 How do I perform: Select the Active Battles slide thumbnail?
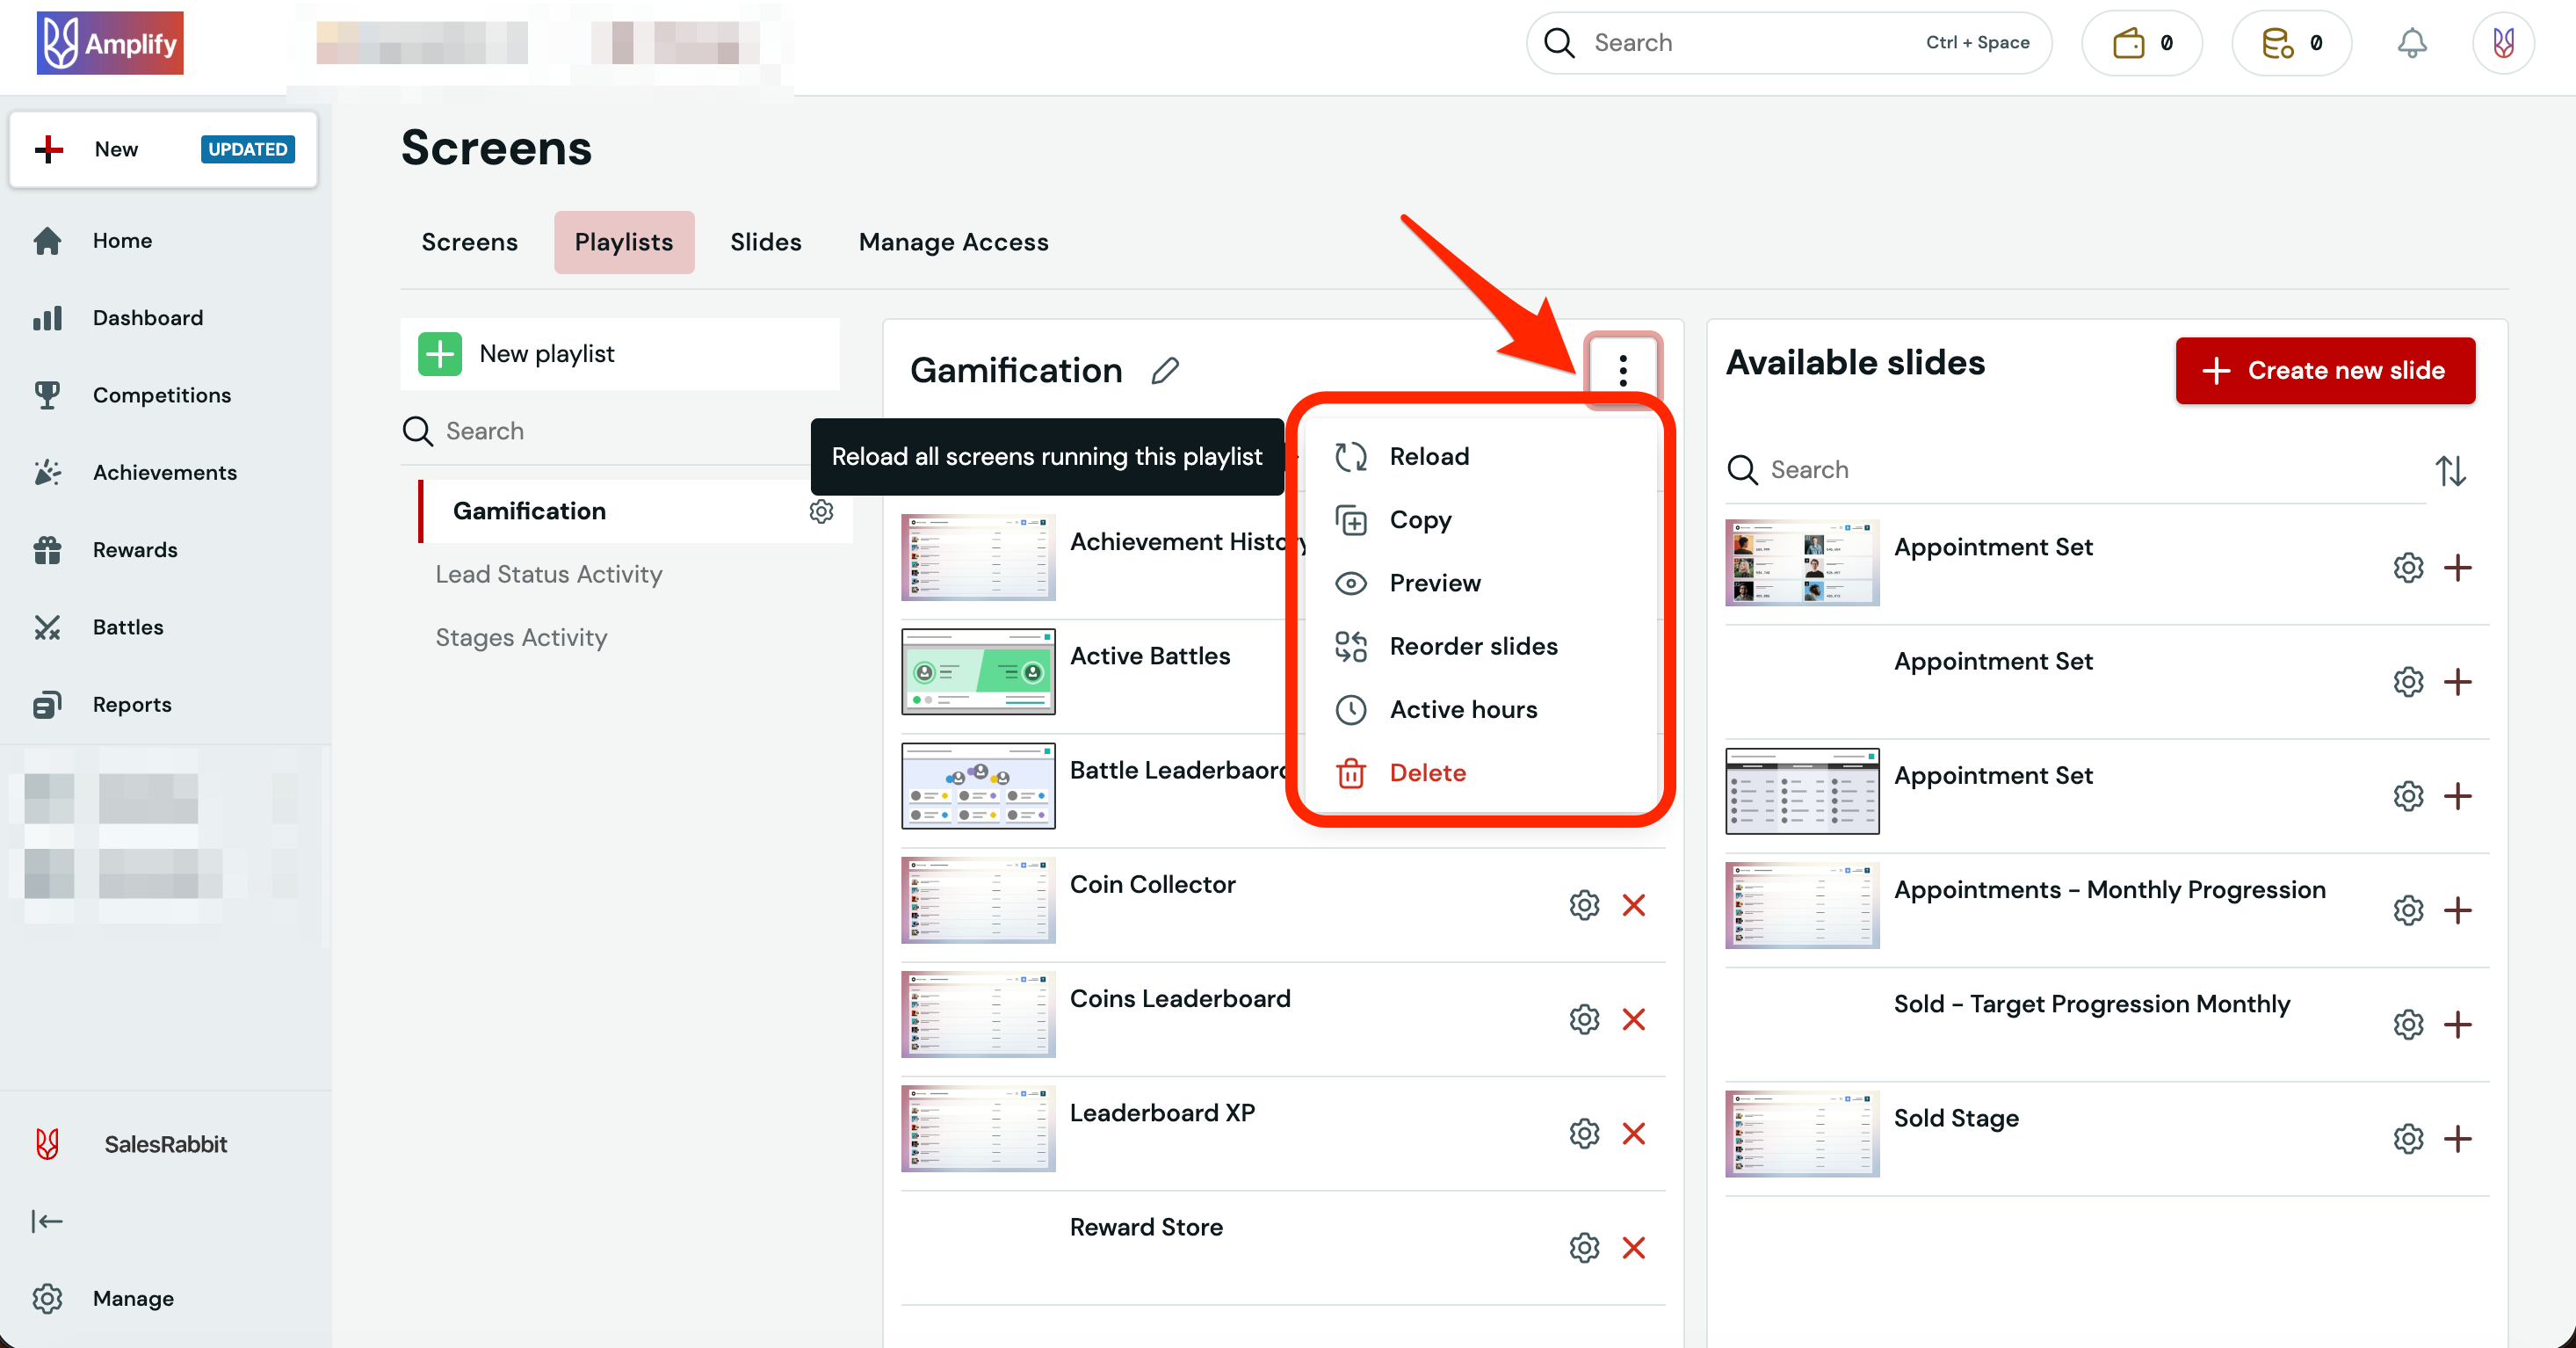click(x=977, y=671)
